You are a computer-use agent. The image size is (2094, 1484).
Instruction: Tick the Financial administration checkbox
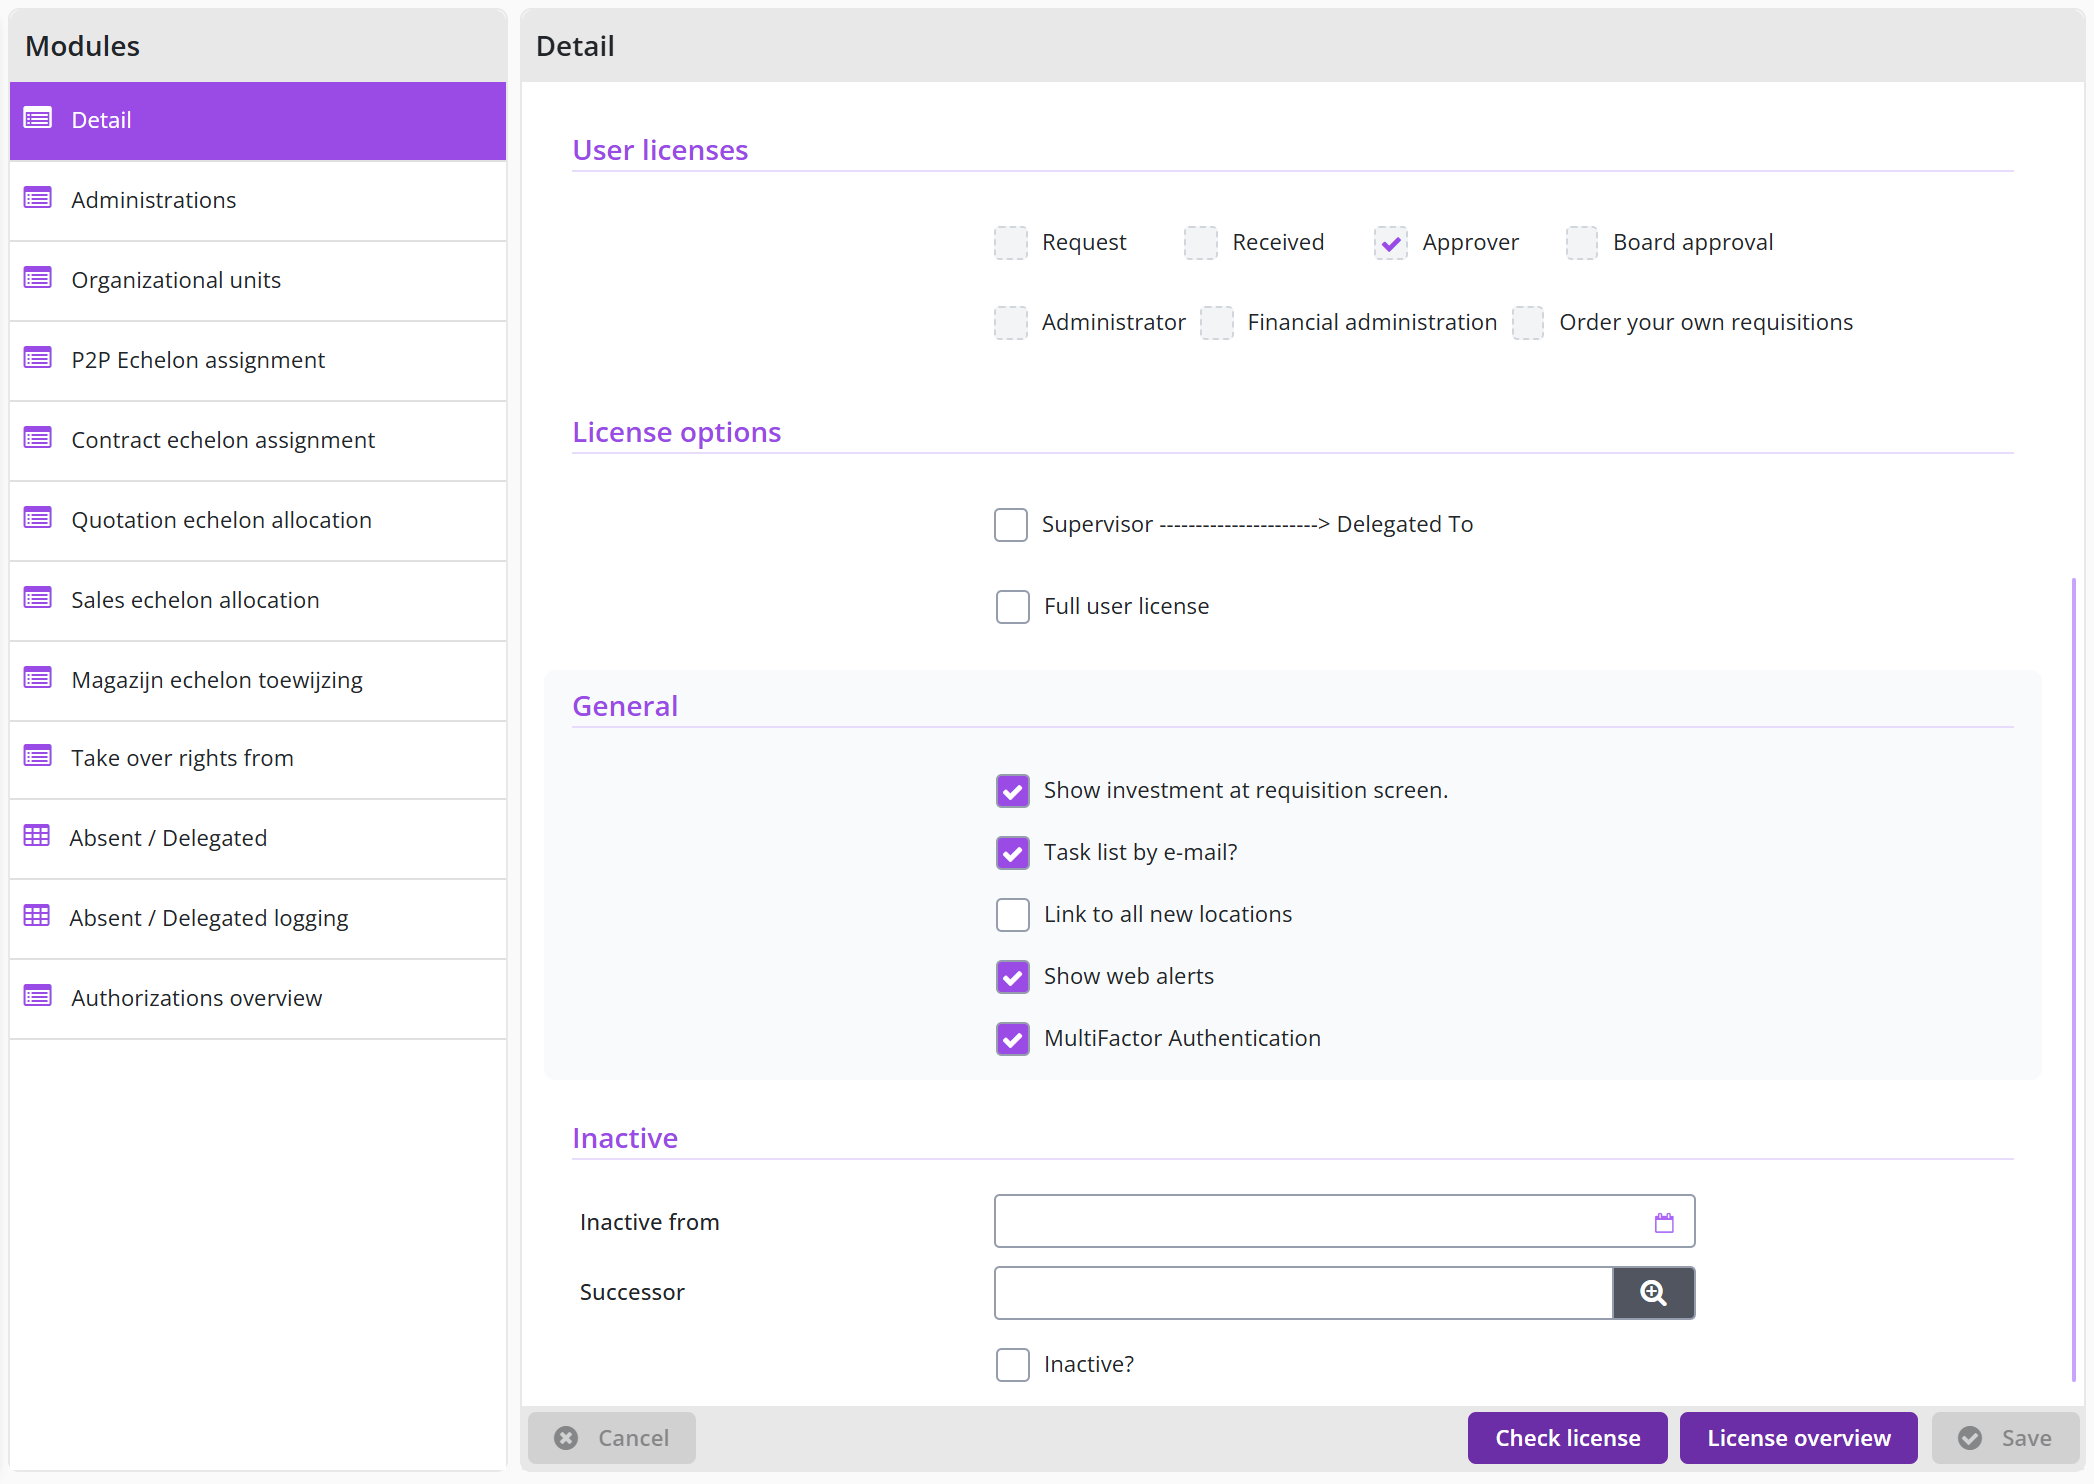click(1217, 323)
